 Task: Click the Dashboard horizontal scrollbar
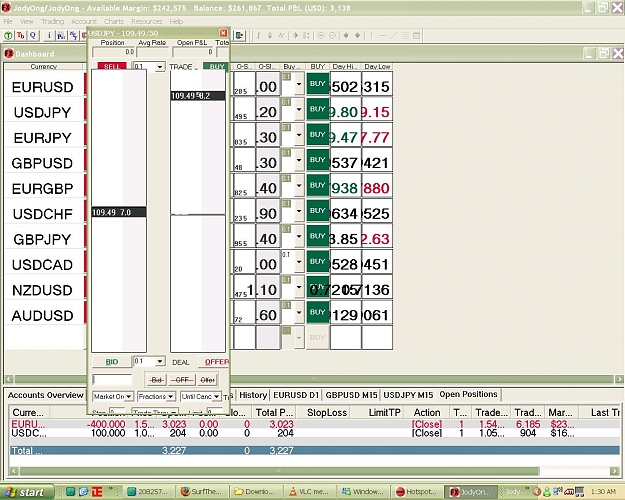point(314,379)
